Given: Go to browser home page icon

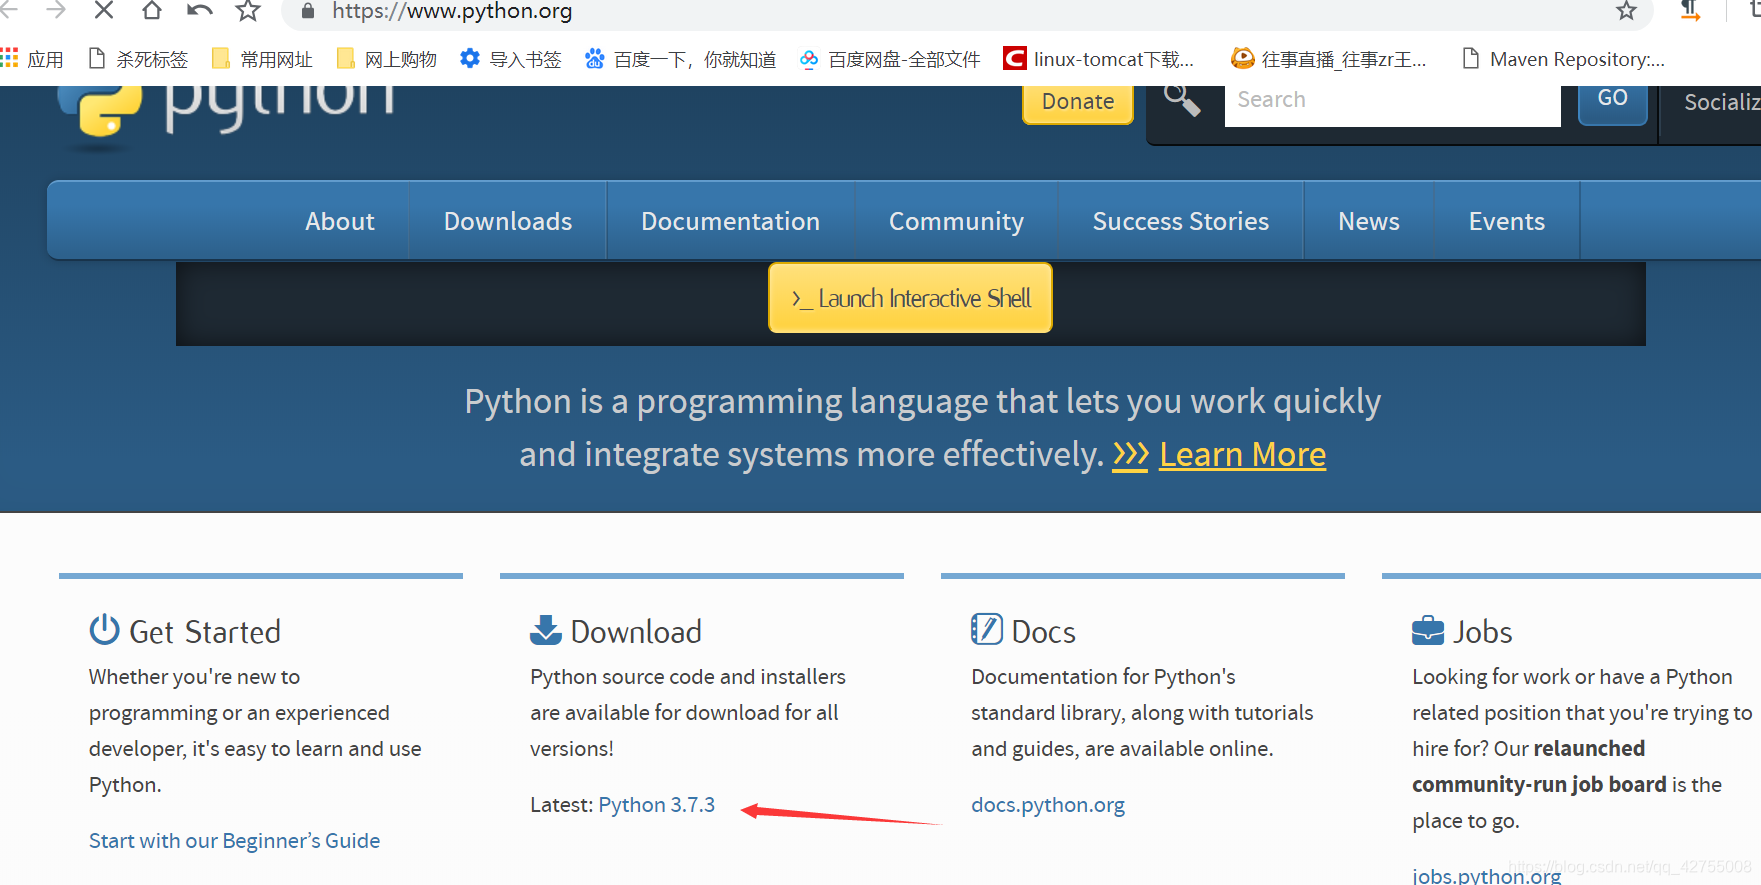Looking at the screenshot, I should point(151,11).
